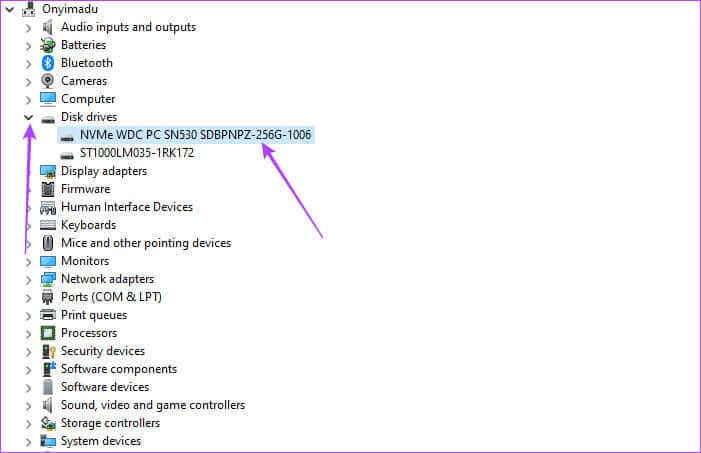
Task: Select the Human Interface Devices label
Action: tap(127, 207)
